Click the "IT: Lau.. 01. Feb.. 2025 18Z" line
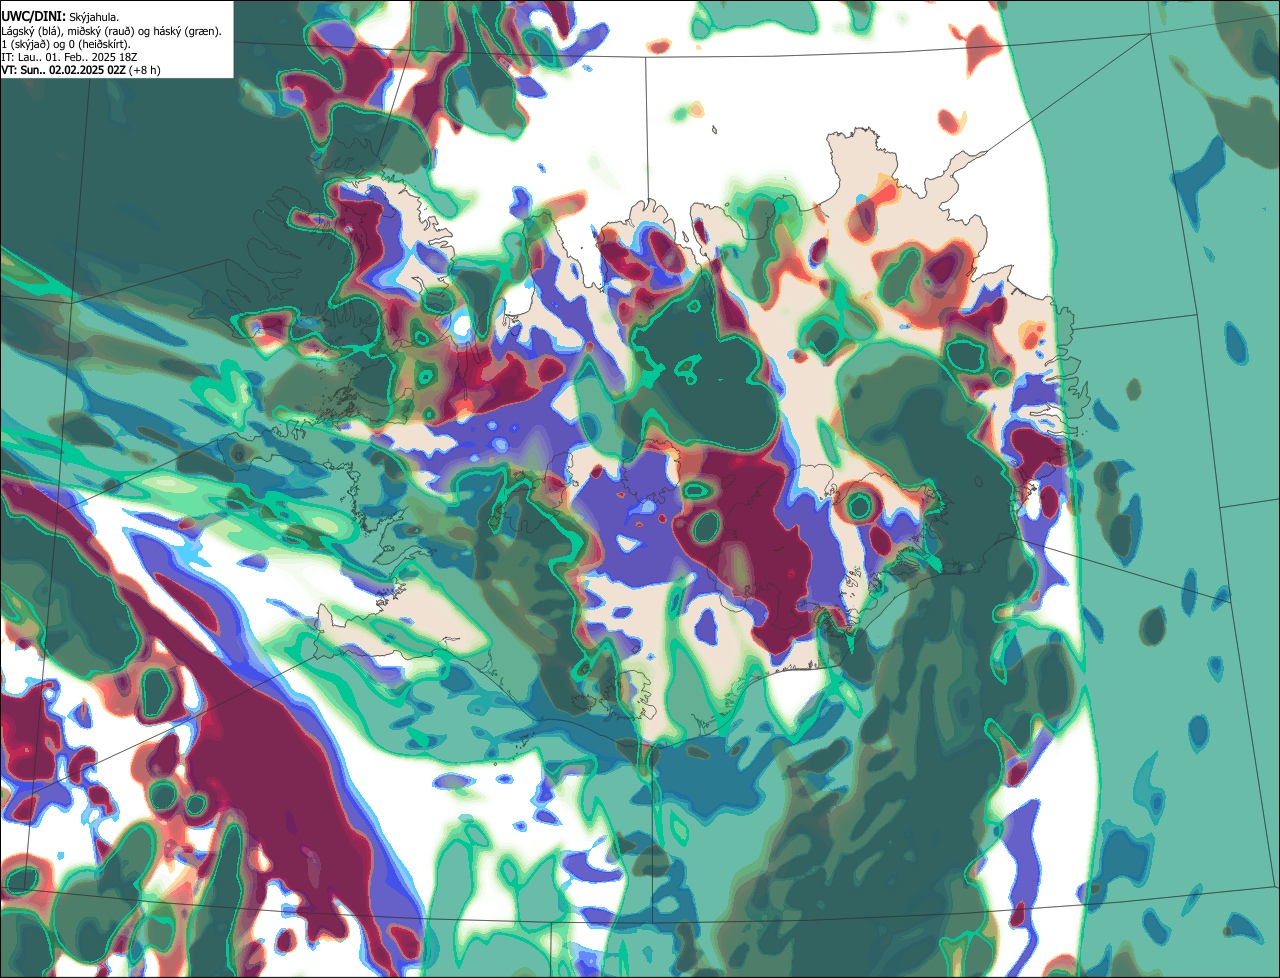Image resolution: width=1280 pixels, height=978 pixels. tap(69, 57)
